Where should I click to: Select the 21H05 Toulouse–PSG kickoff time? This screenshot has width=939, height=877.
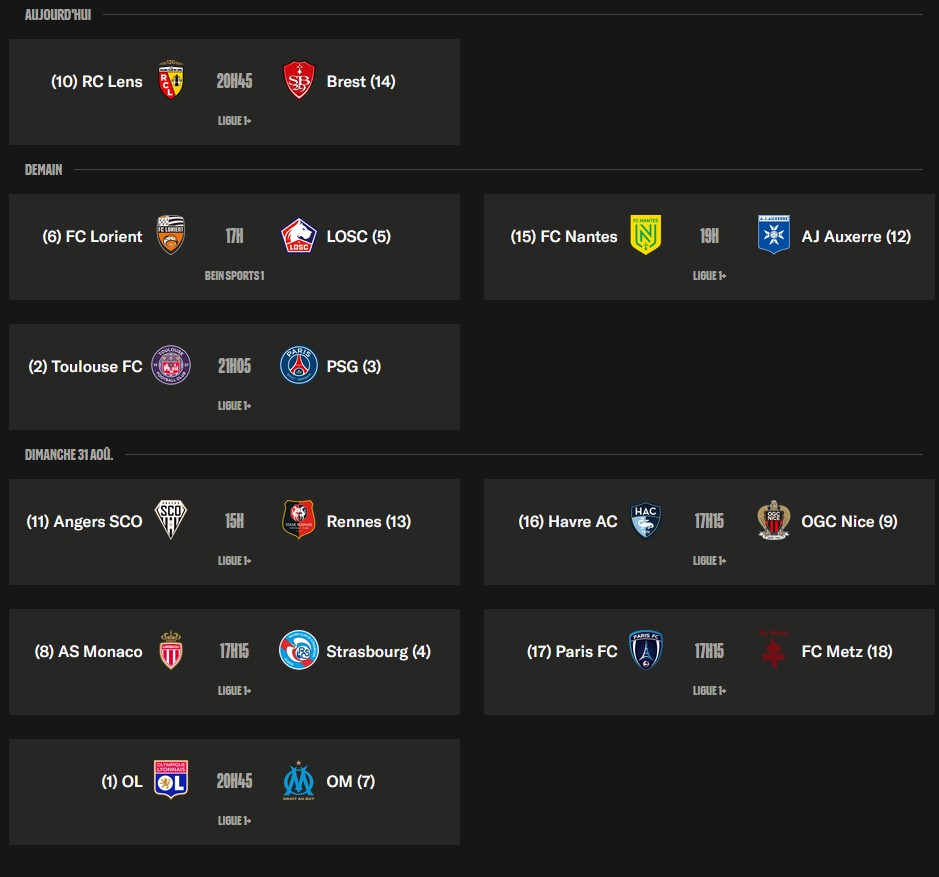(234, 366)
